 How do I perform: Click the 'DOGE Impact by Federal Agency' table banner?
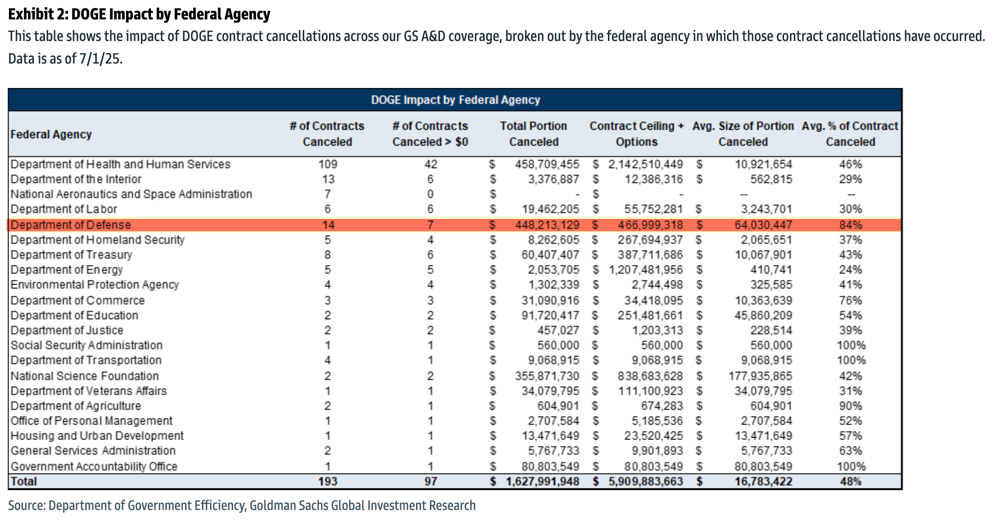tap(455, 100)
